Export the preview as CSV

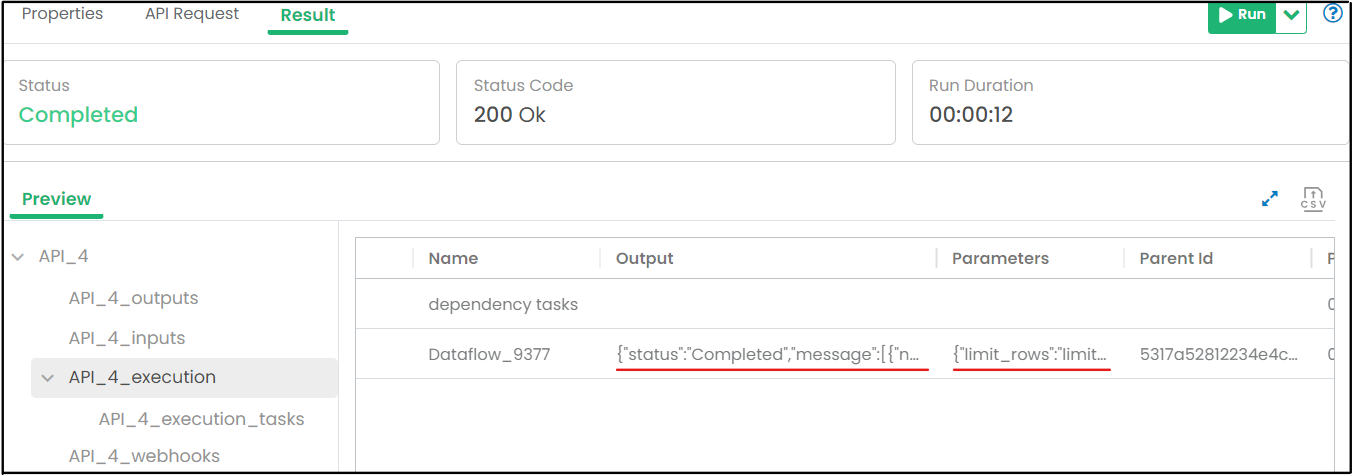[1313, 198]
